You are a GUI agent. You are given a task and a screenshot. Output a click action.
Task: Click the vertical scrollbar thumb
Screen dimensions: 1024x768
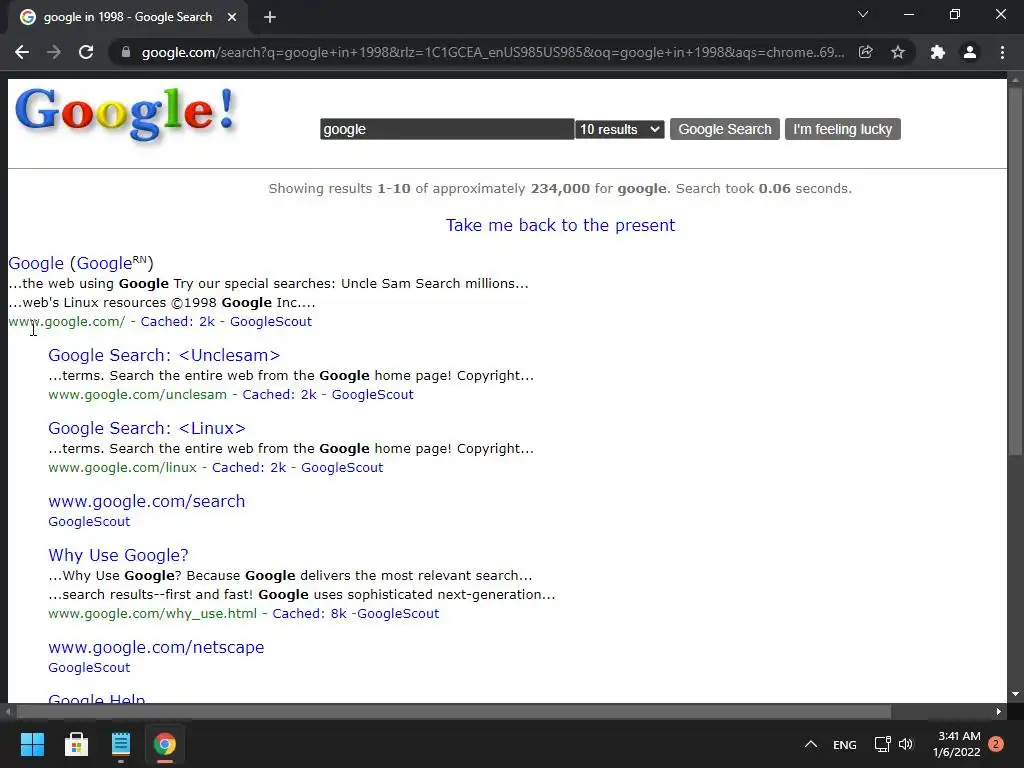(x=1015, y=271)
